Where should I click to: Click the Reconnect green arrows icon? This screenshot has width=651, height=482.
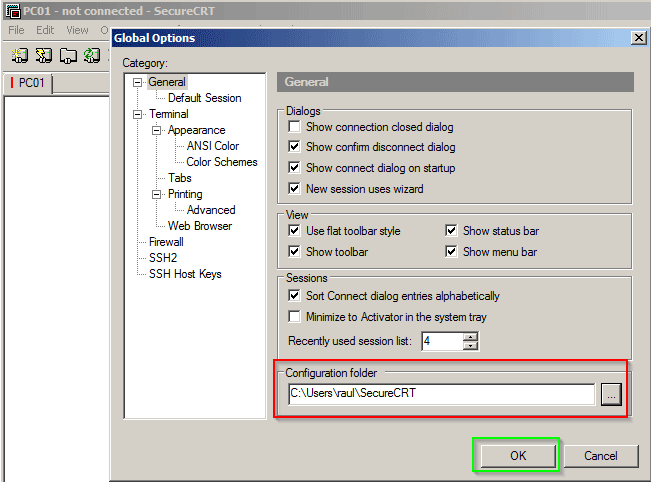pos(93,55)
